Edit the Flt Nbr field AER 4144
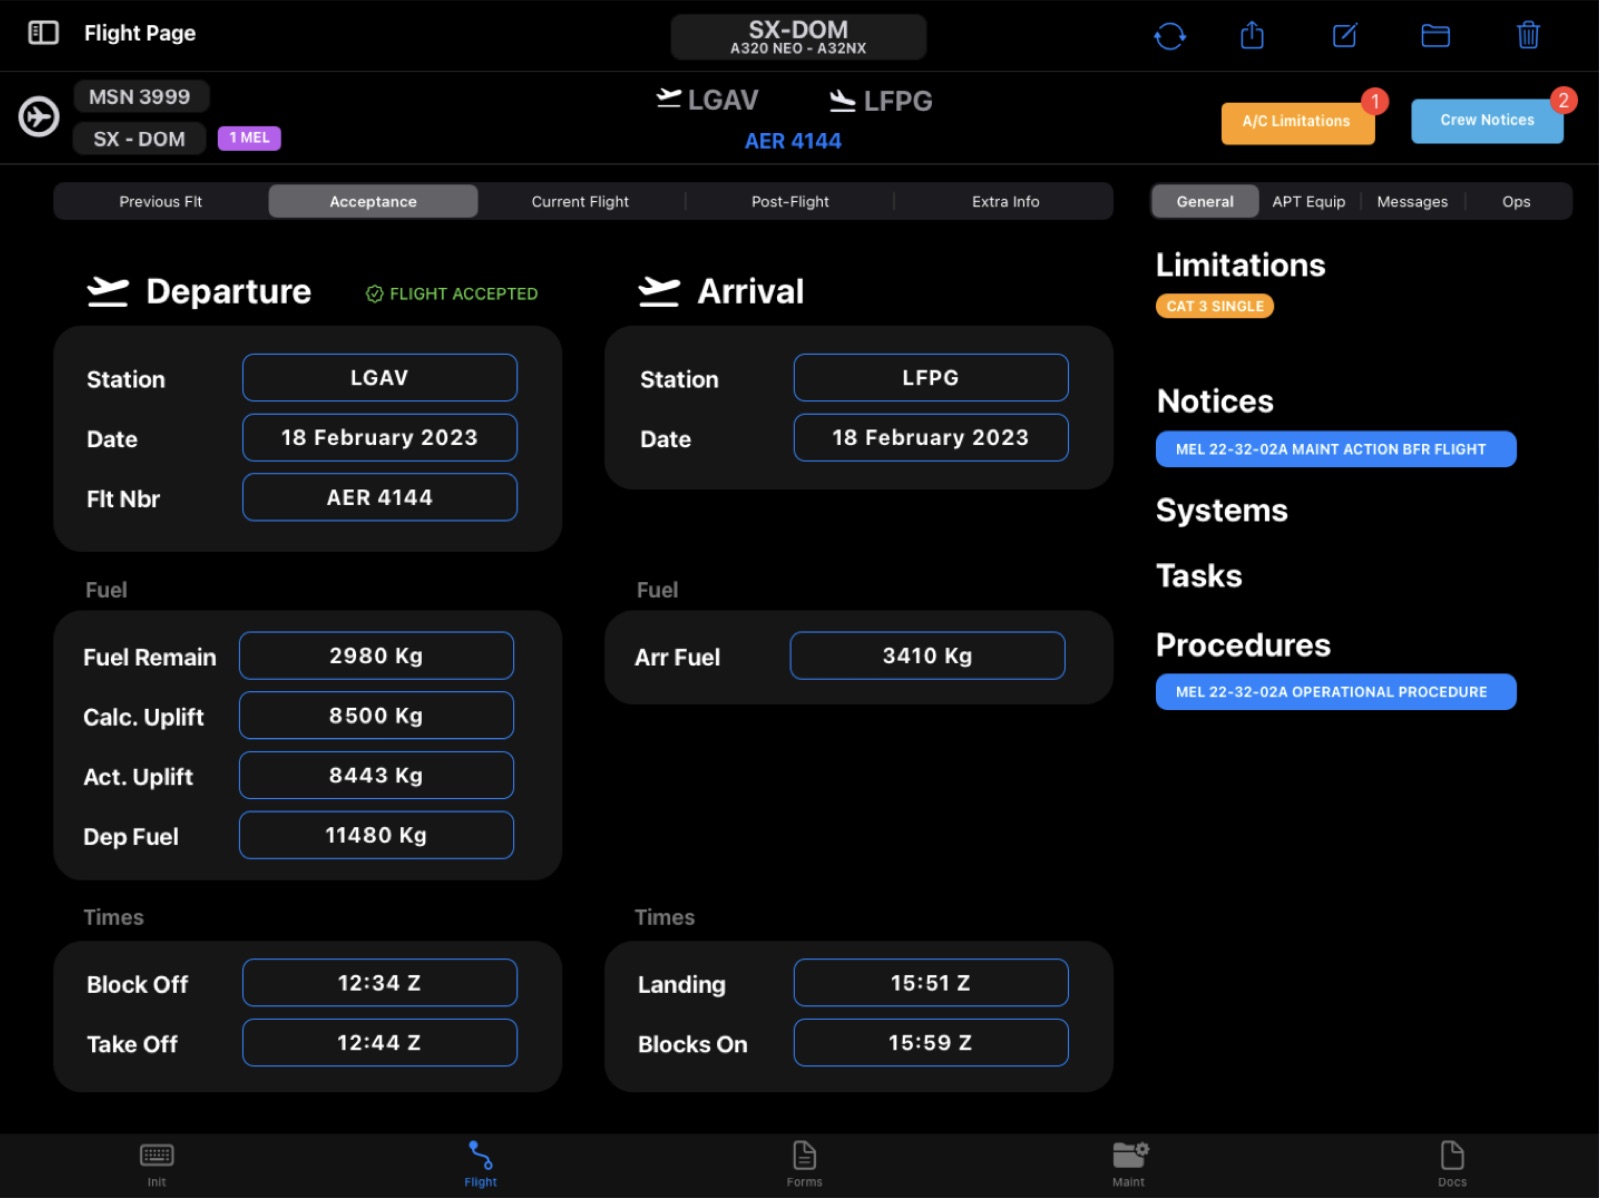The image size is (1600, 1198). 380,497
